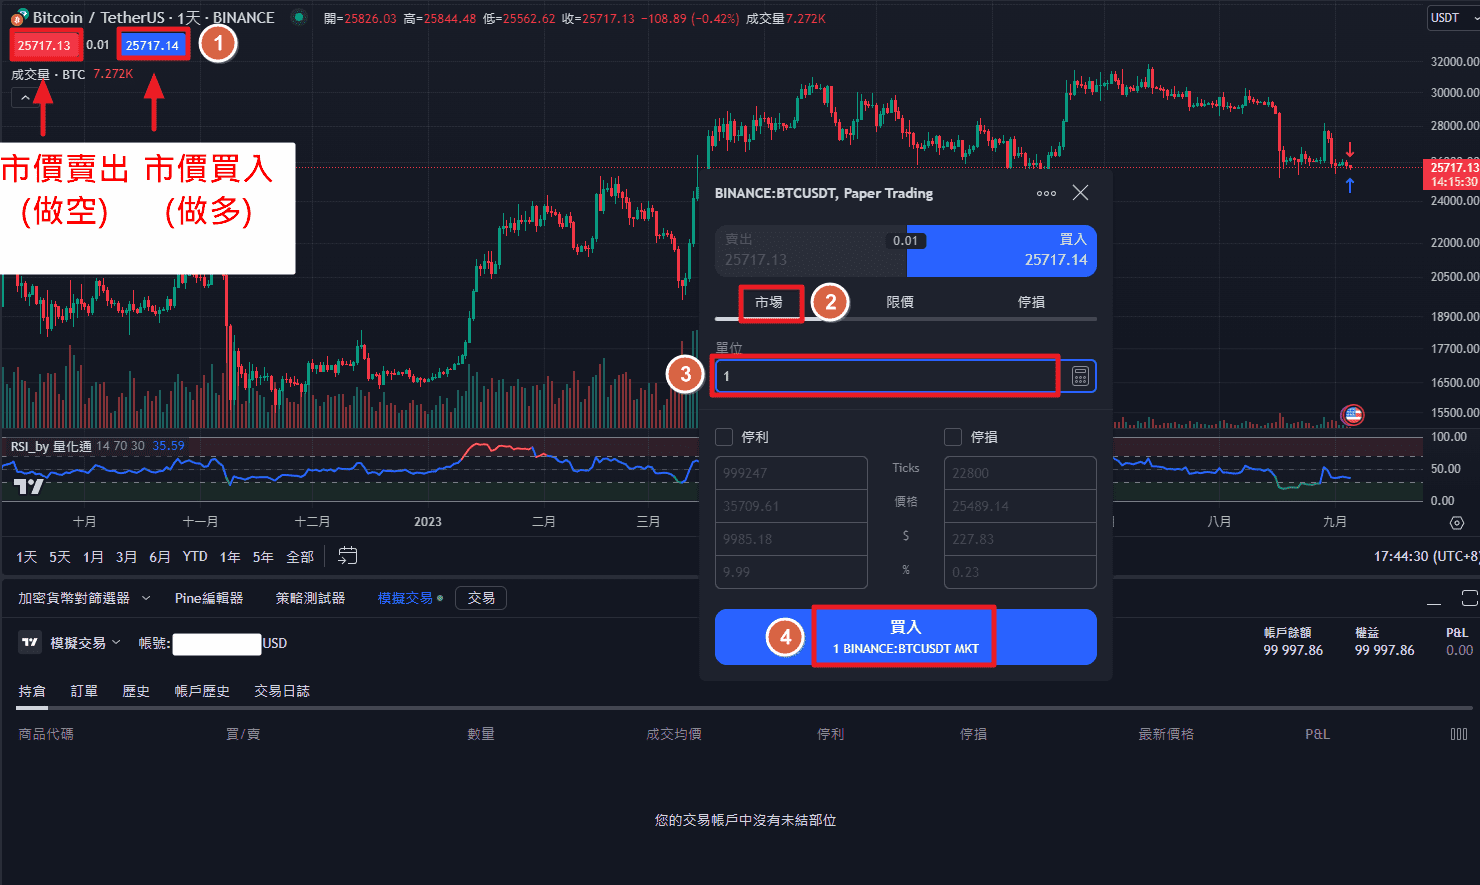The image size is (1480, 885).
Task: Enable the 停利 take-profit checkbox
Action: [x=725, y=437]
